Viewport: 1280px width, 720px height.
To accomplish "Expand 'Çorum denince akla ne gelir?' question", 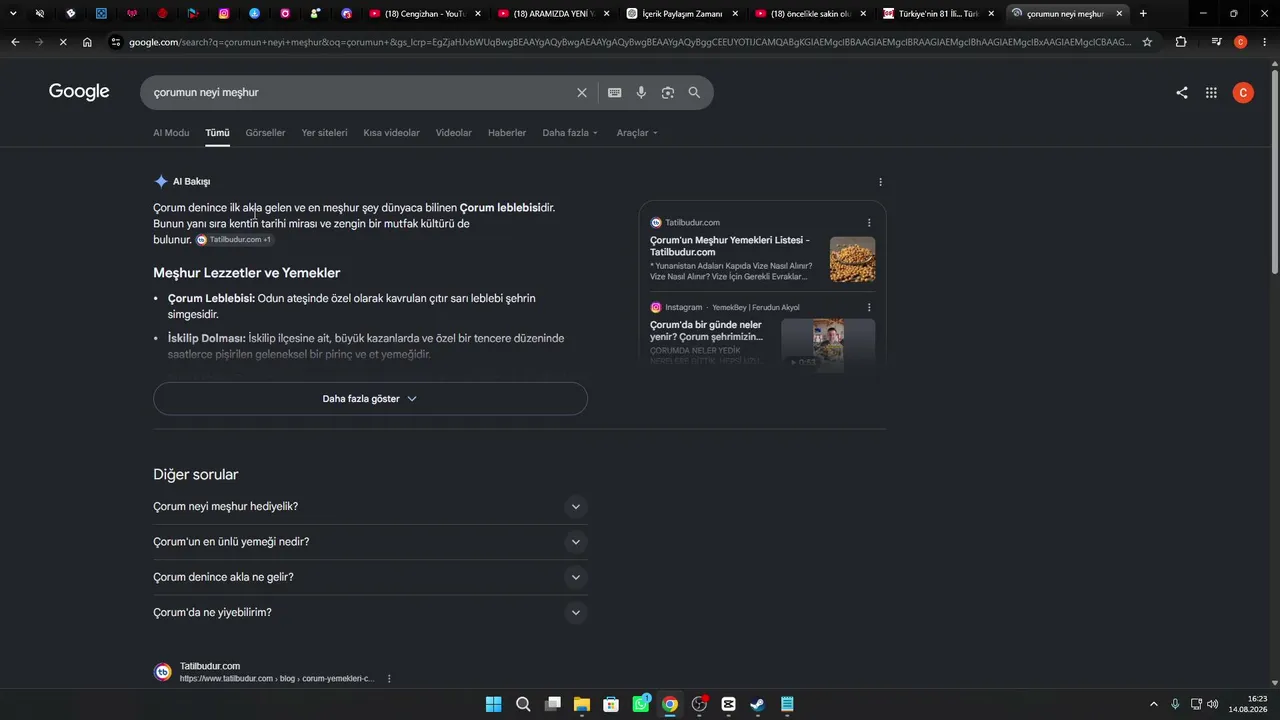I will [370, 577].
